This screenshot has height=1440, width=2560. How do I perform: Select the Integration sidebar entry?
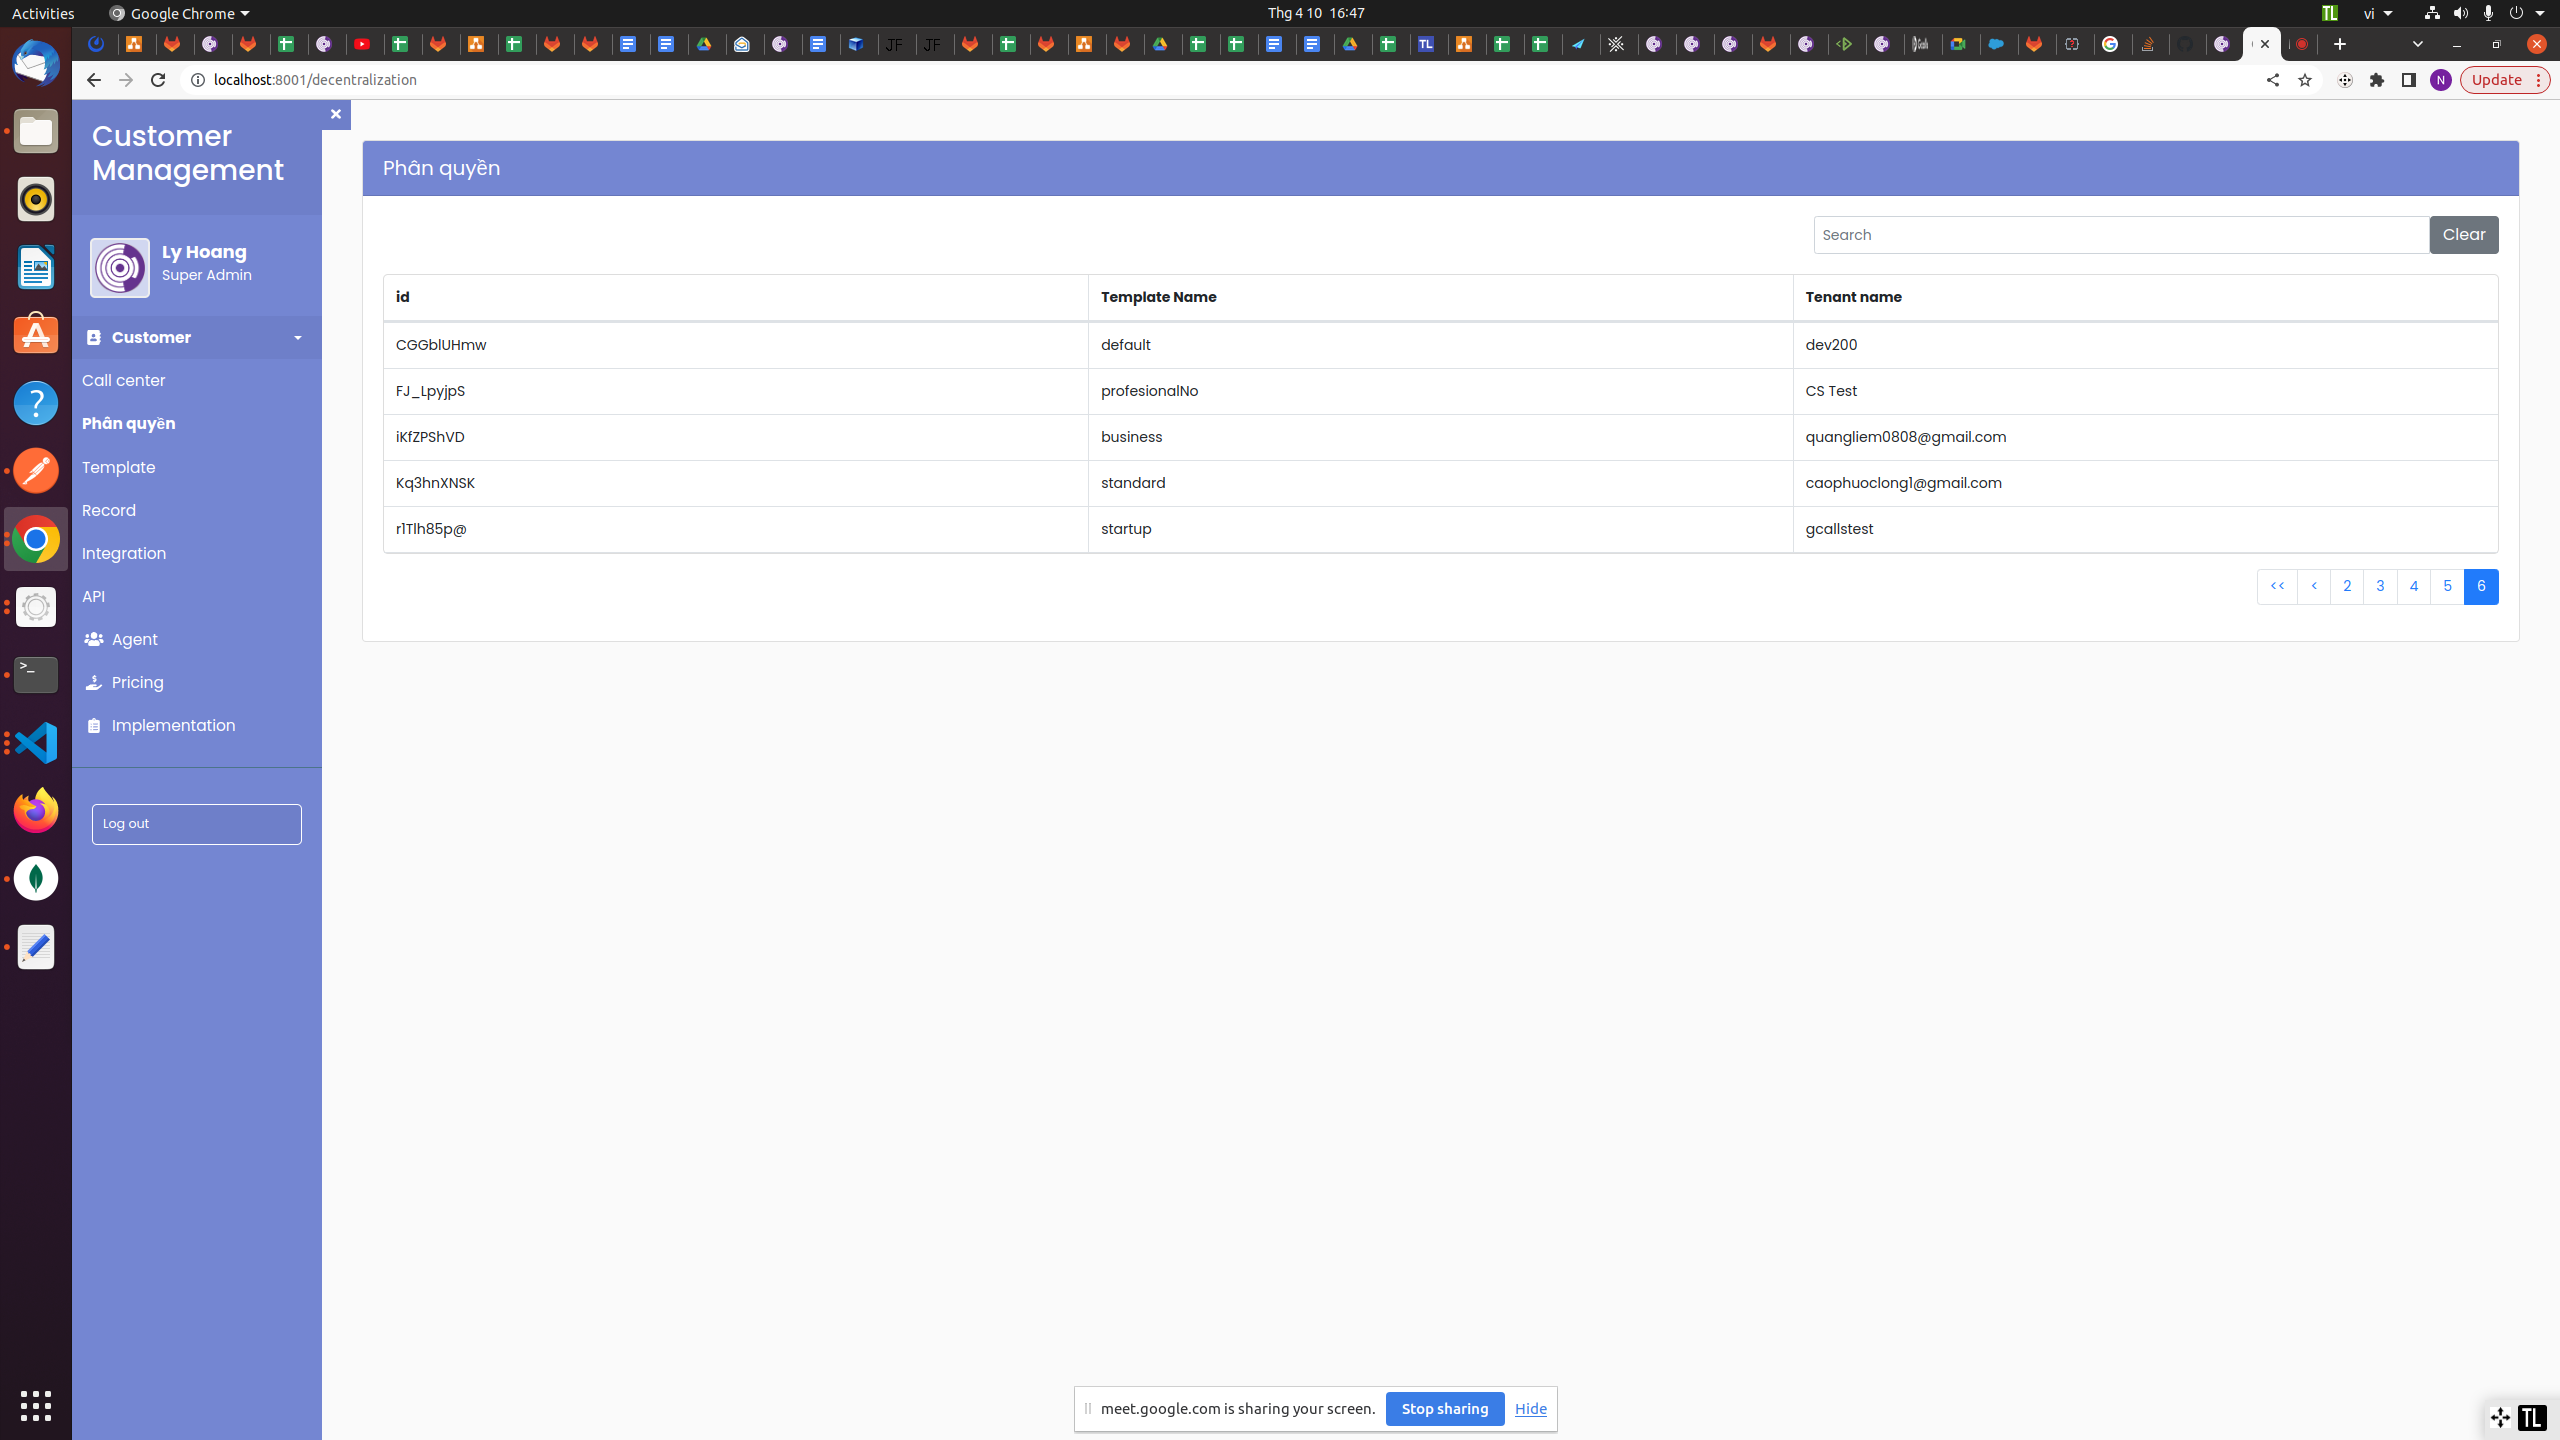pos(124,554)
